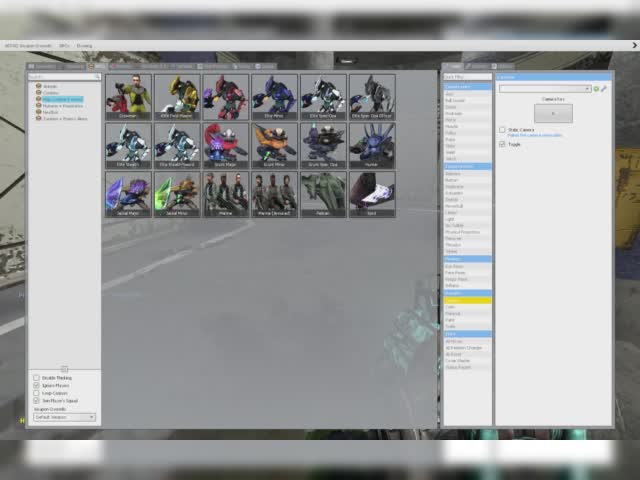Spawn the Marine (Armored) NPC icon
The height and width of the screenshot is (480, 640).
pos(274,194)
